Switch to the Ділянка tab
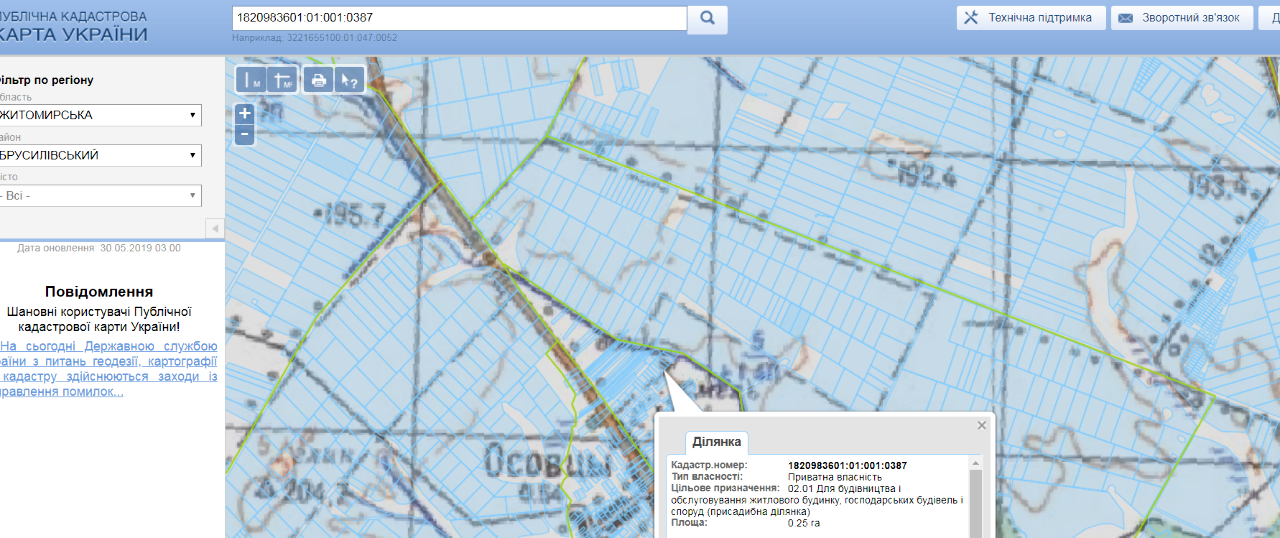Image resolution: width=1280 pixels, height=538 pixels. pyautogui.click(x=716, y=442)
